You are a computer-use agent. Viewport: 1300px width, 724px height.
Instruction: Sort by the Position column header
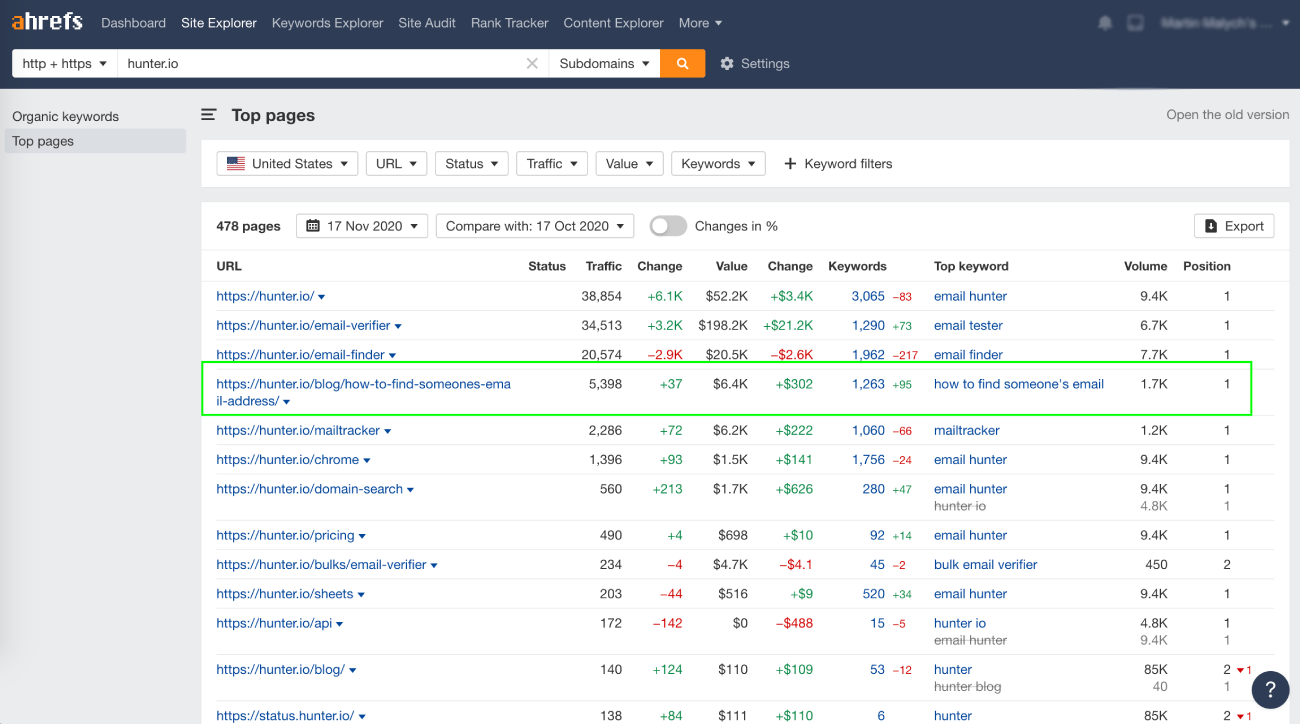click(x=1207, y=266)
